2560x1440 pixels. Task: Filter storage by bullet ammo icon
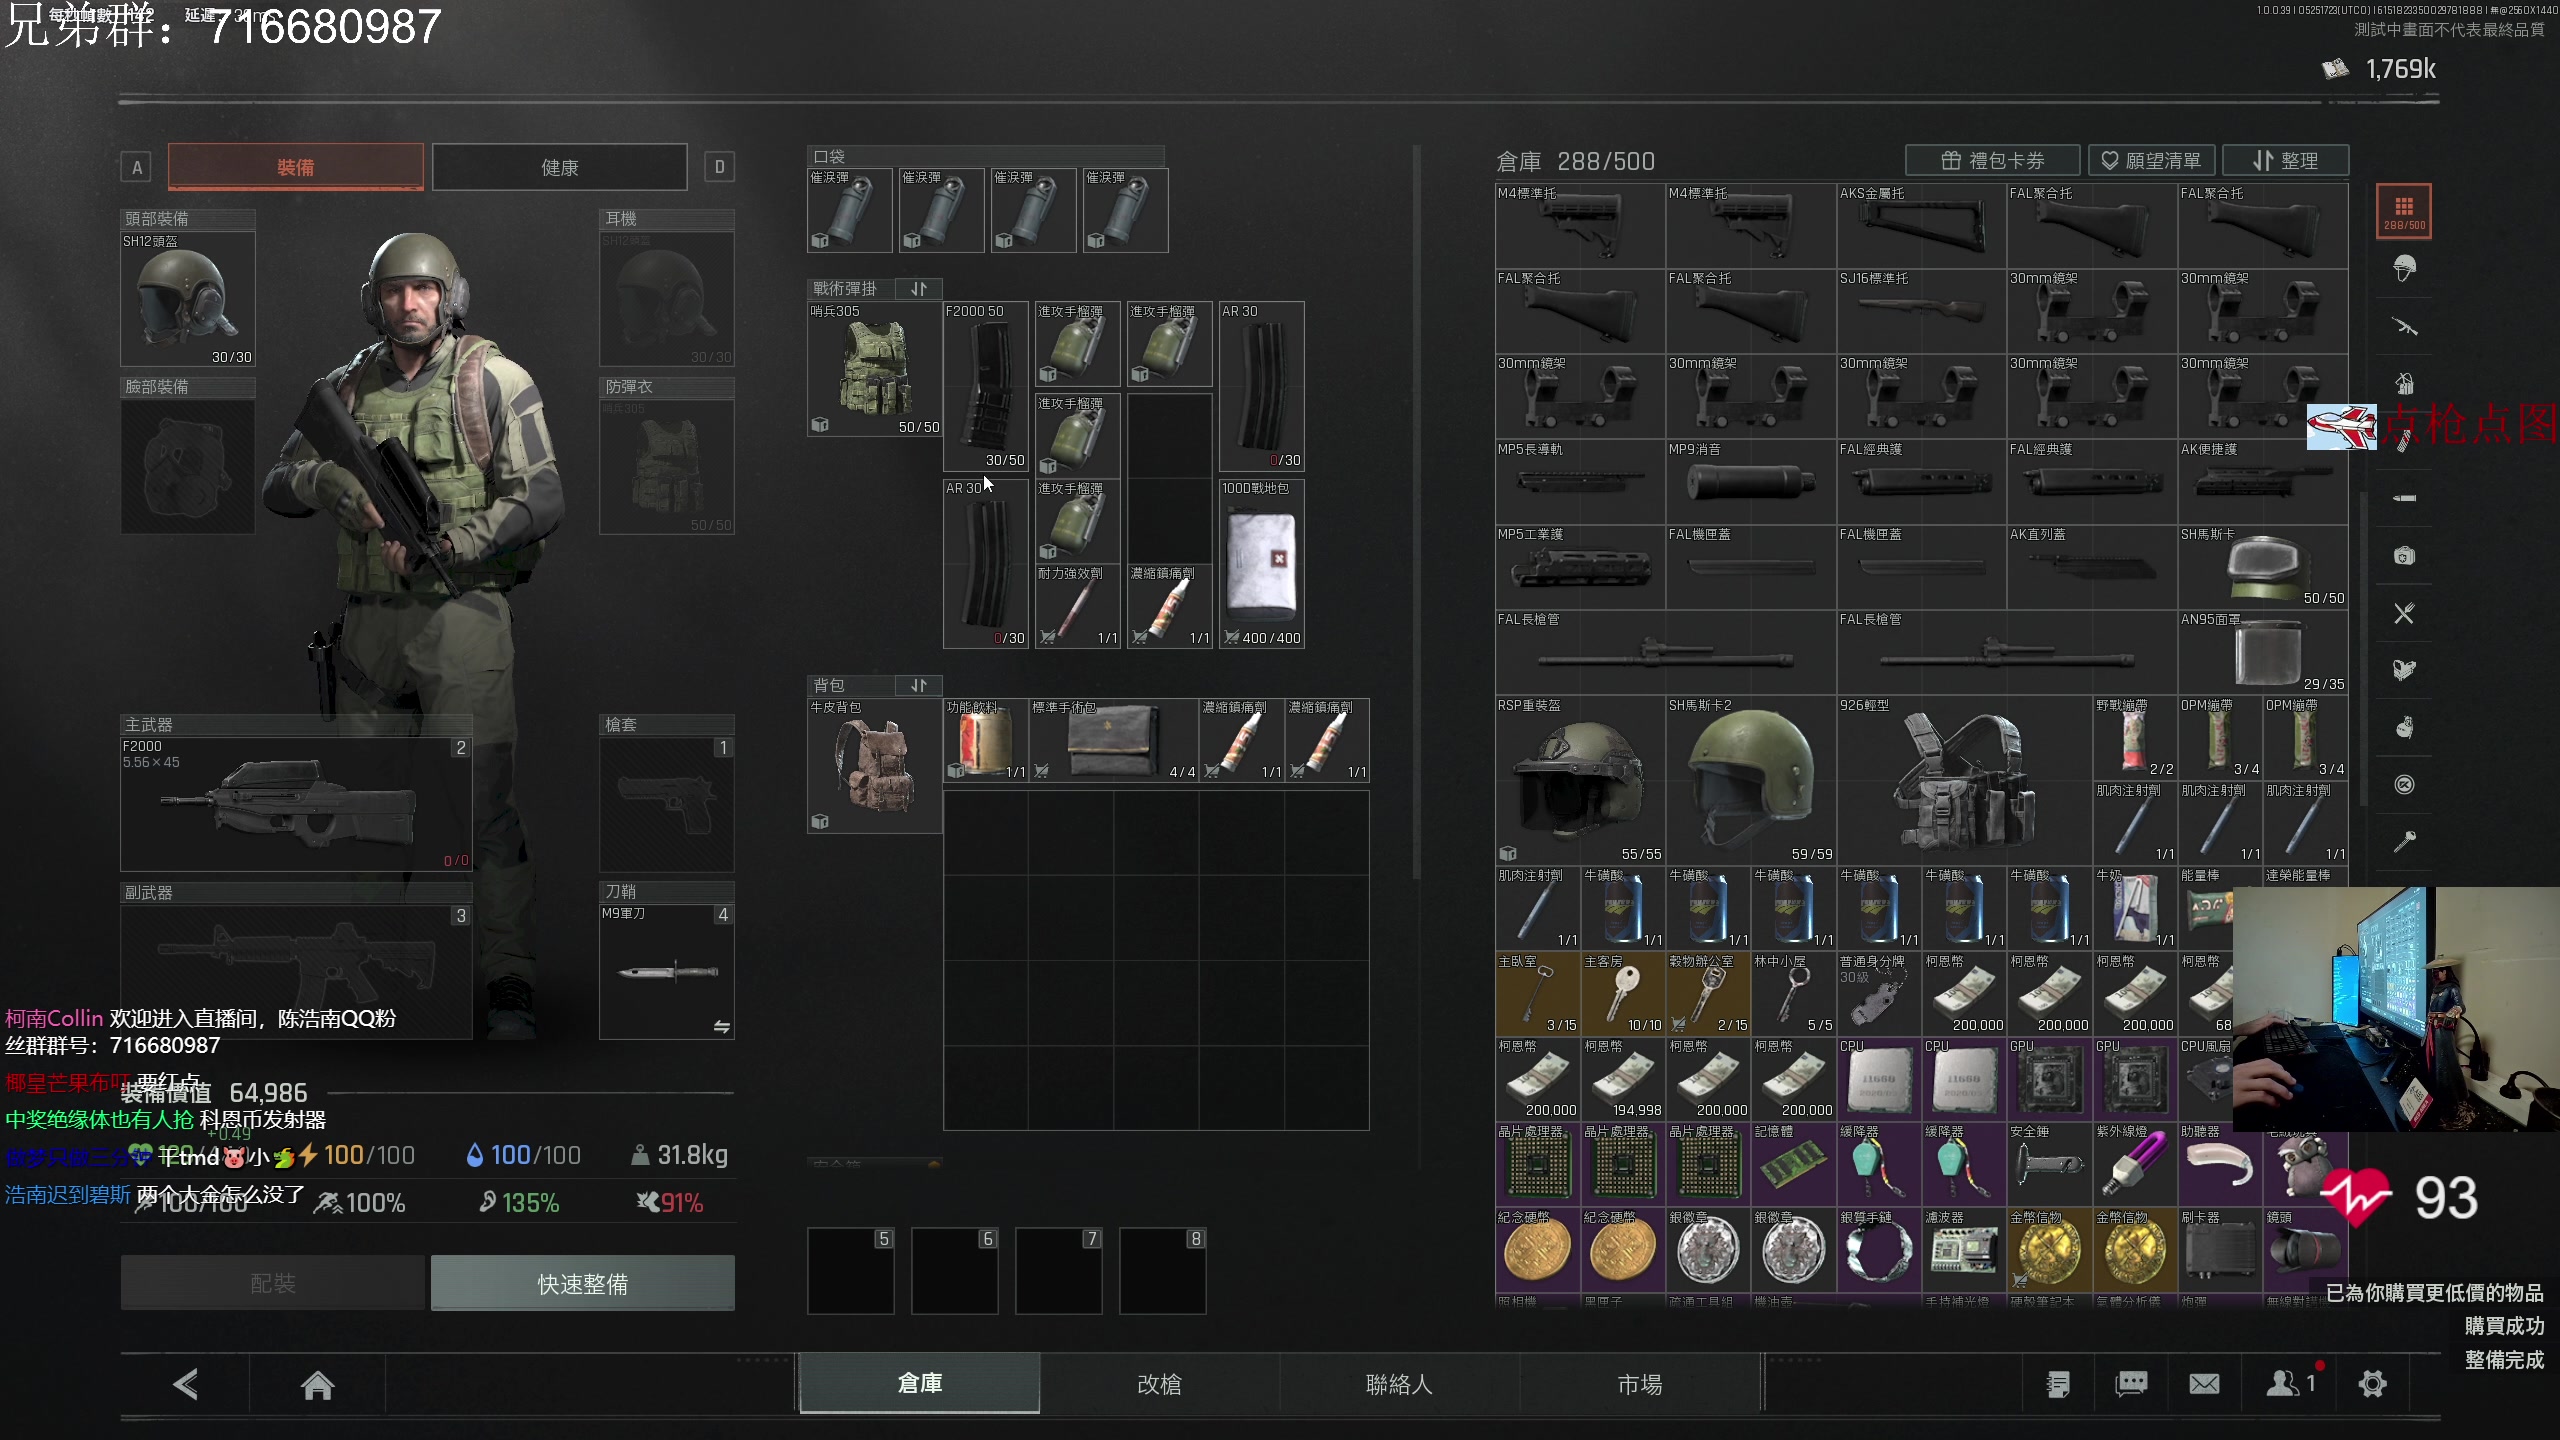click(2404, 498)
